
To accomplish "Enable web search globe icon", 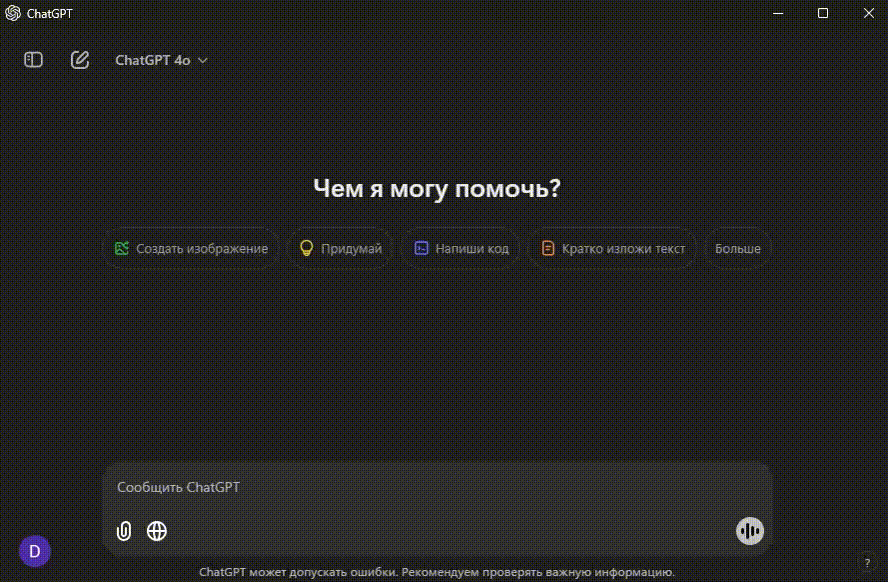I will [x=157, y=531].
